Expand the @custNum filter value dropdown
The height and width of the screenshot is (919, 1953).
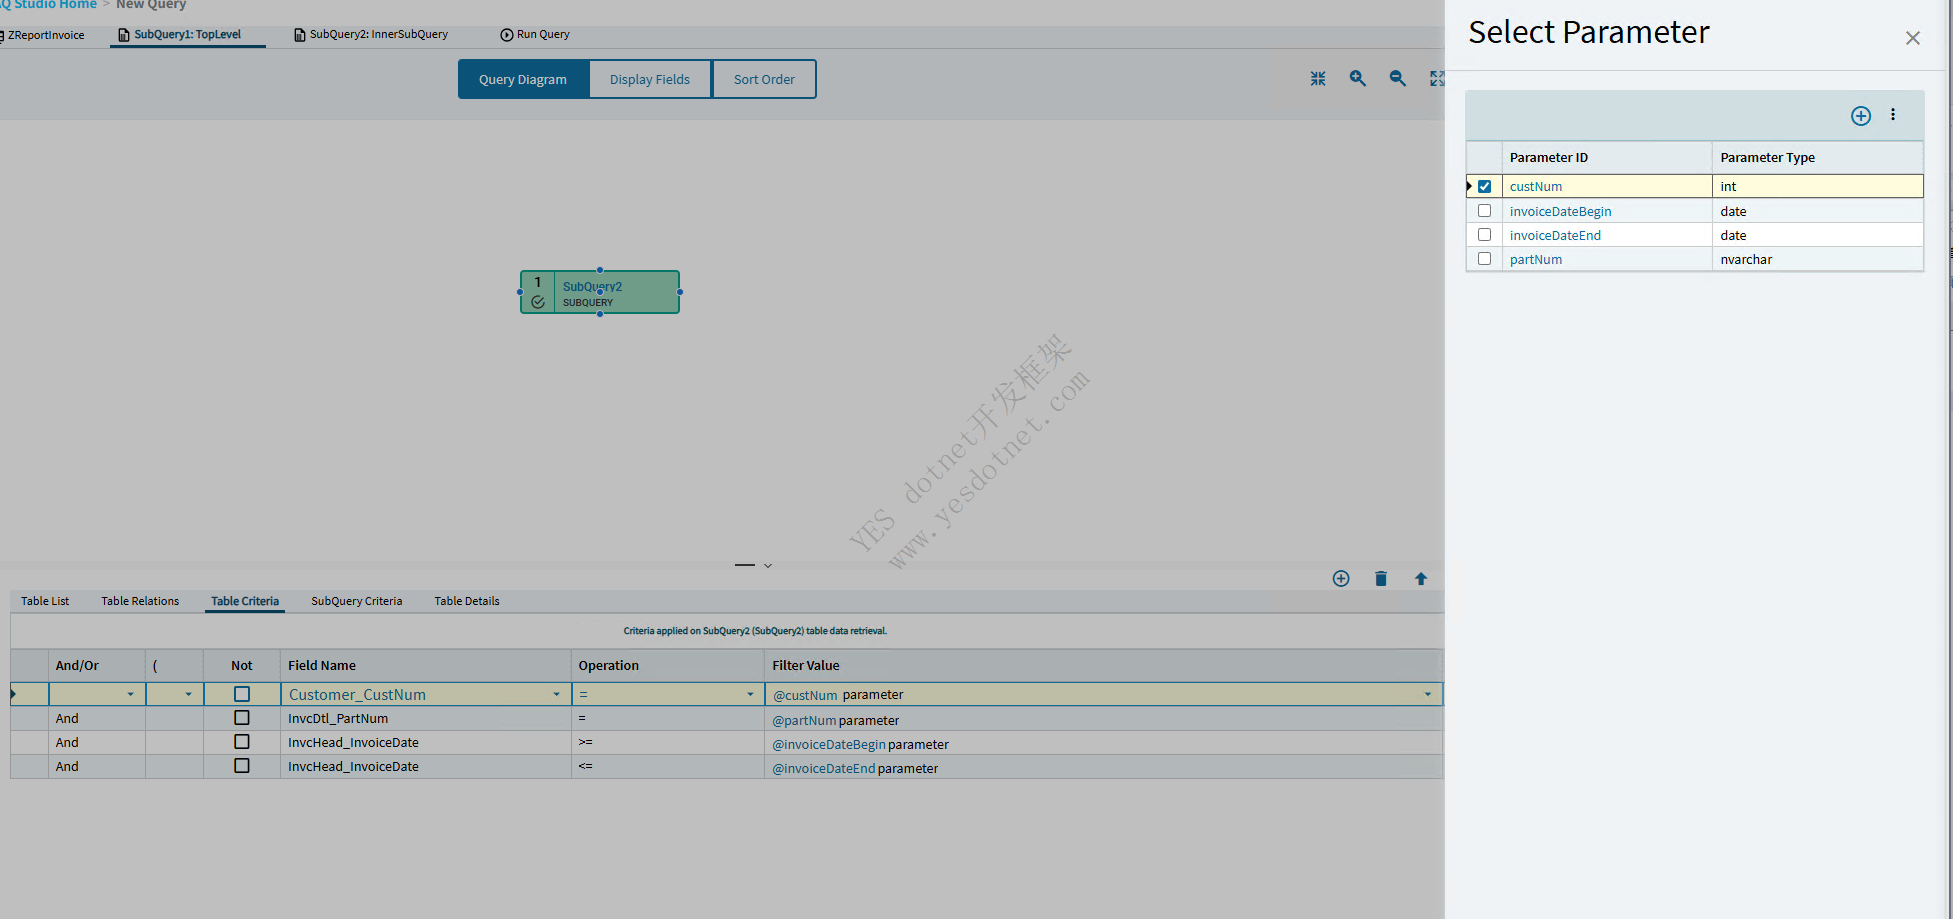pyautogui.click(x=1427, y=695)
